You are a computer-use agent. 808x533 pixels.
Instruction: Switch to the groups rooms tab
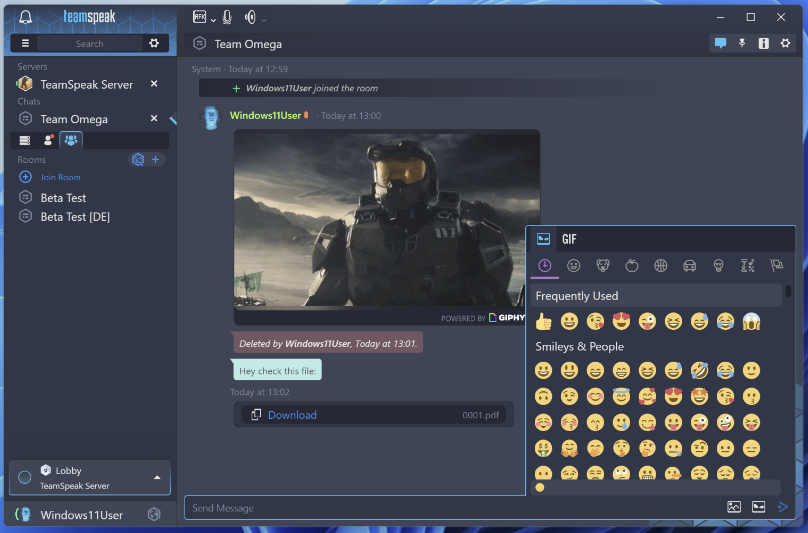tap(71, 140)
